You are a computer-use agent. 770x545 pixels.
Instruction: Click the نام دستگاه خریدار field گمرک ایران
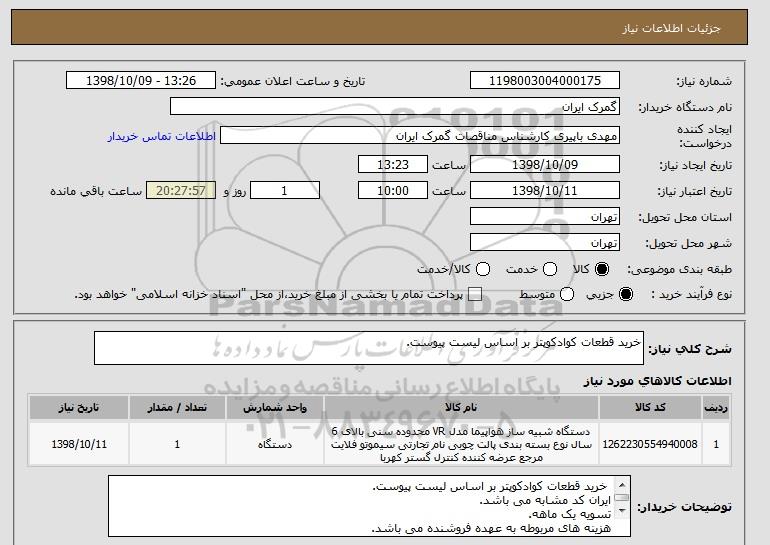pyautogui.click(x=395, y=107)
